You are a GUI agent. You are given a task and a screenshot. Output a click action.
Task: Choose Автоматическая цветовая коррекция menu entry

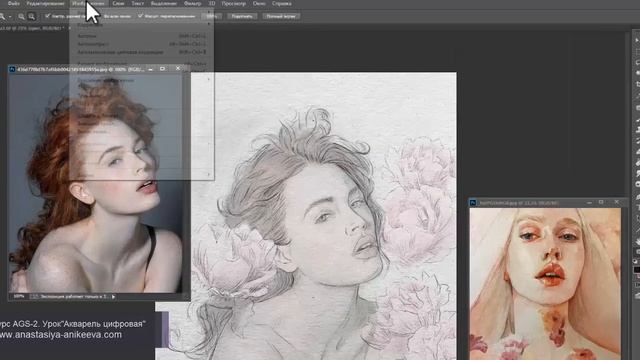pyautogui.click(x=141, y=52)
